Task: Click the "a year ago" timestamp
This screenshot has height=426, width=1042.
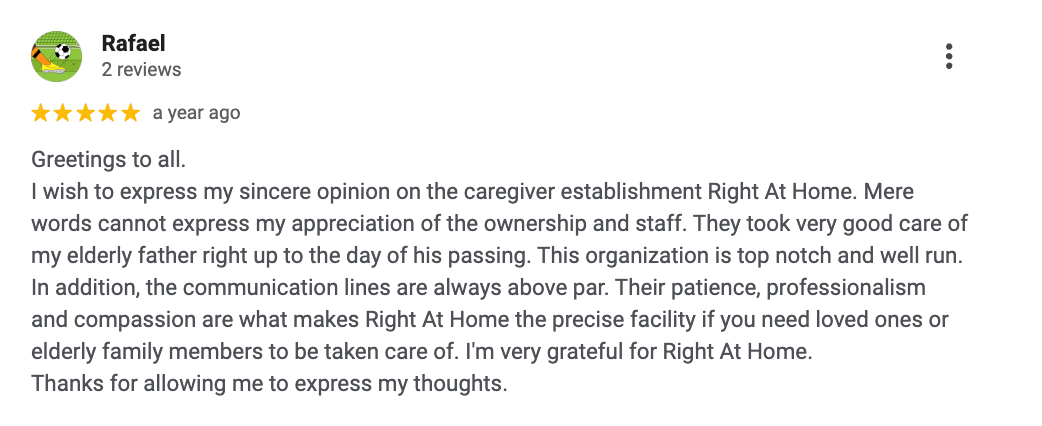Action: pyautogui.click(x=196, y=113)
